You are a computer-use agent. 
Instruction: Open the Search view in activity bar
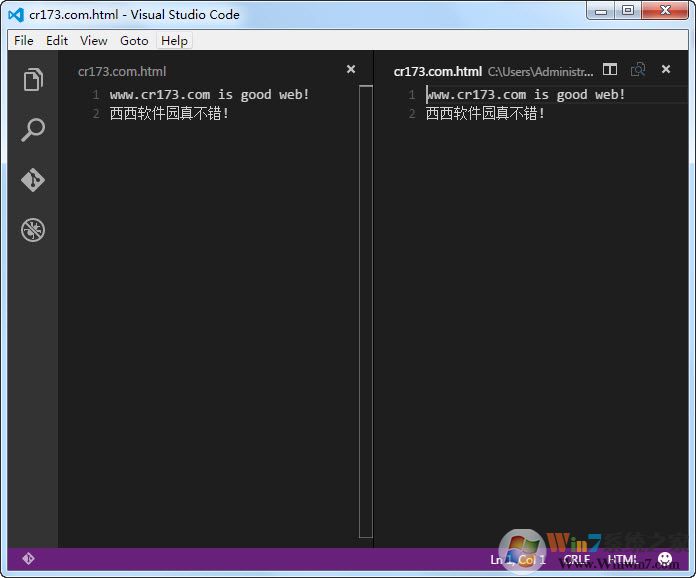coord(33,130)
